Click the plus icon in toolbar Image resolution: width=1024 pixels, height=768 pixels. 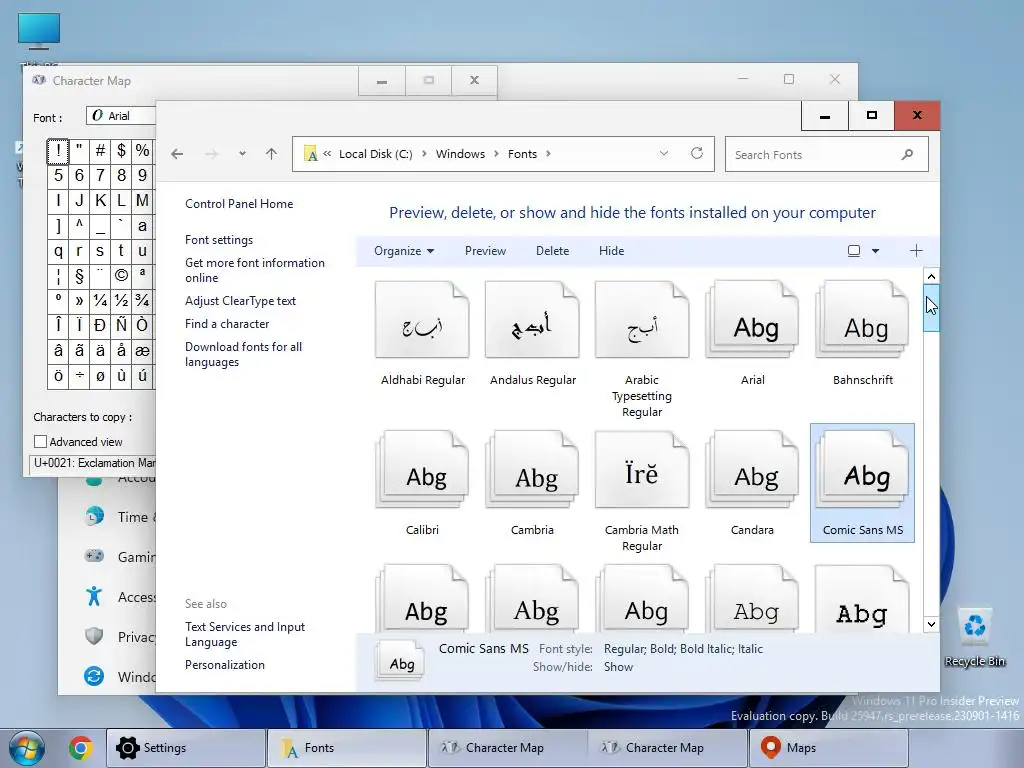(916, 251)
